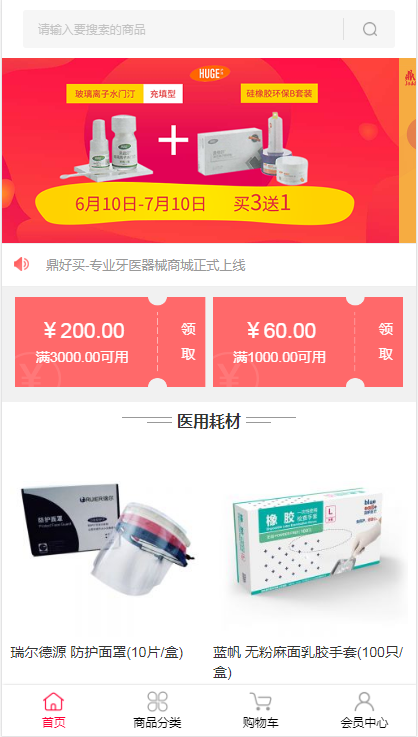The width and height of the screenshot is (418, 737).
Task: Tap the 医用耗材 section heading
Action: tap(209, 421)
